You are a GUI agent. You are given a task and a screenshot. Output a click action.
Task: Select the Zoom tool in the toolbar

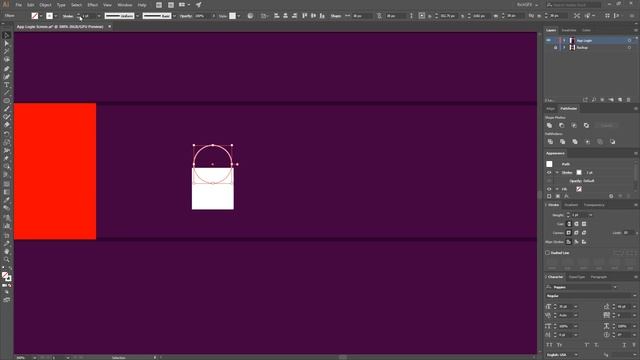click(7, 260)
